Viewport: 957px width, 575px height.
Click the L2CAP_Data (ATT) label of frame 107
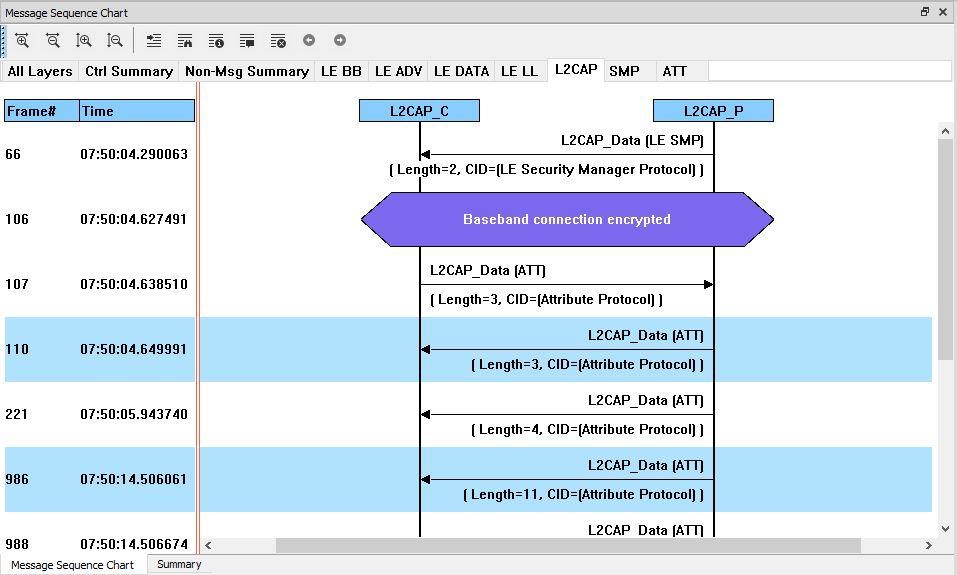pyautogui.click(x=488, y=270)
